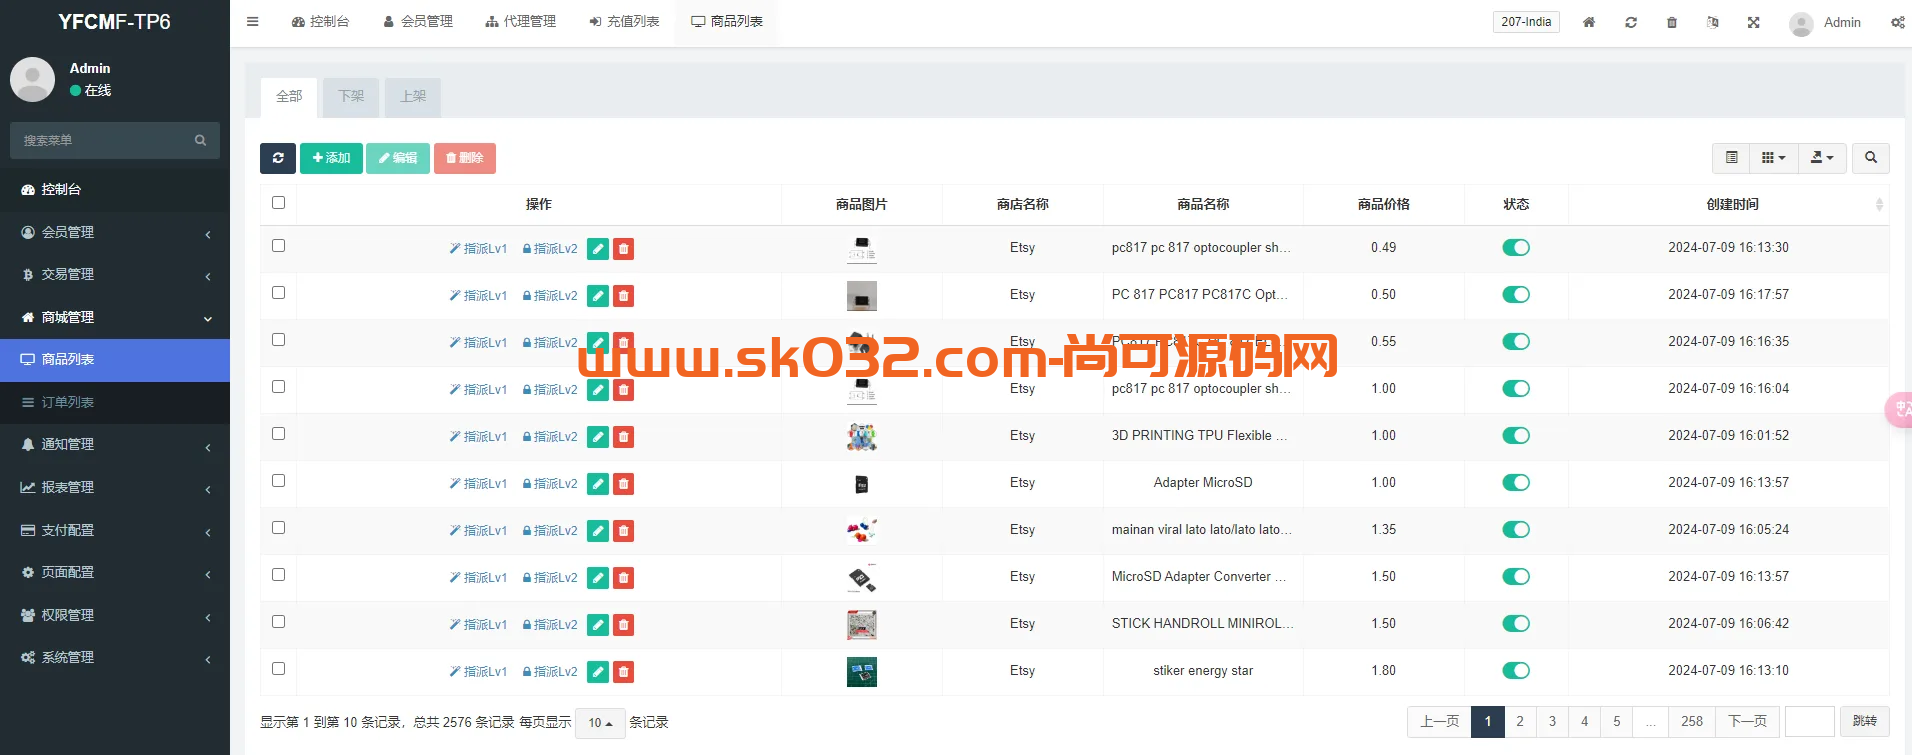Click the dark refresh table button
Viewport: 1912px width, 755px height.
tap(278, 158)
